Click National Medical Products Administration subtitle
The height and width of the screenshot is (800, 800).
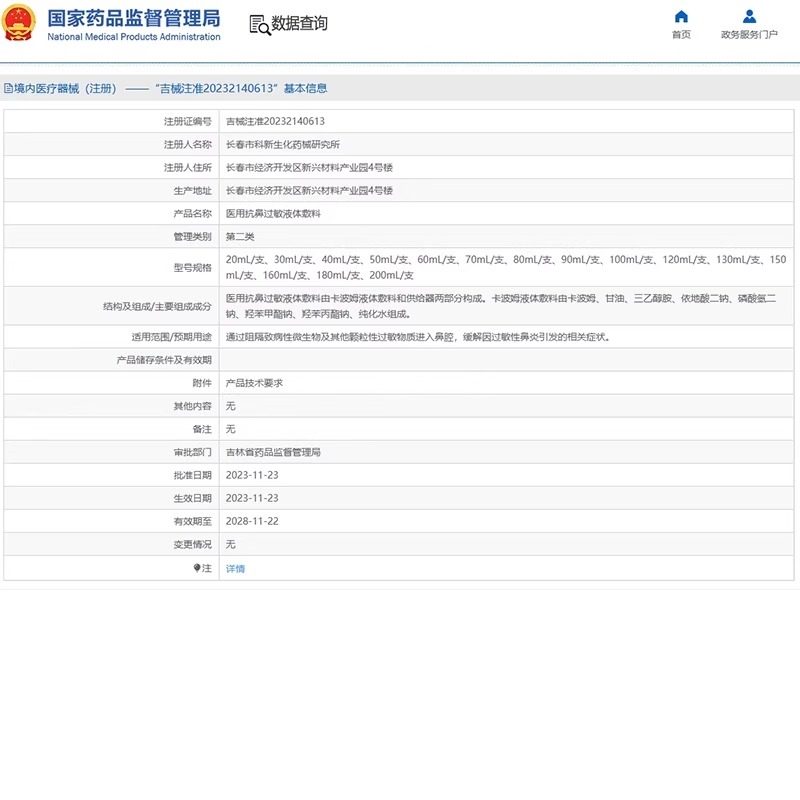(x=134, y=37)
